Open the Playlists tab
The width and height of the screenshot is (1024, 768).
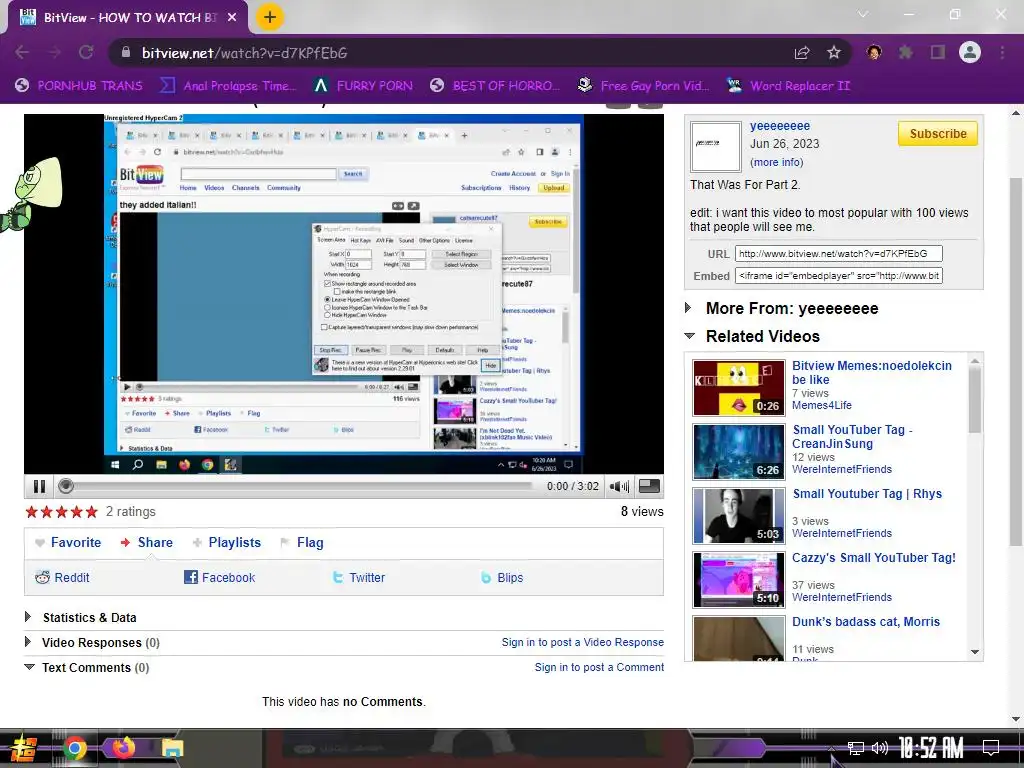(227, 543)
